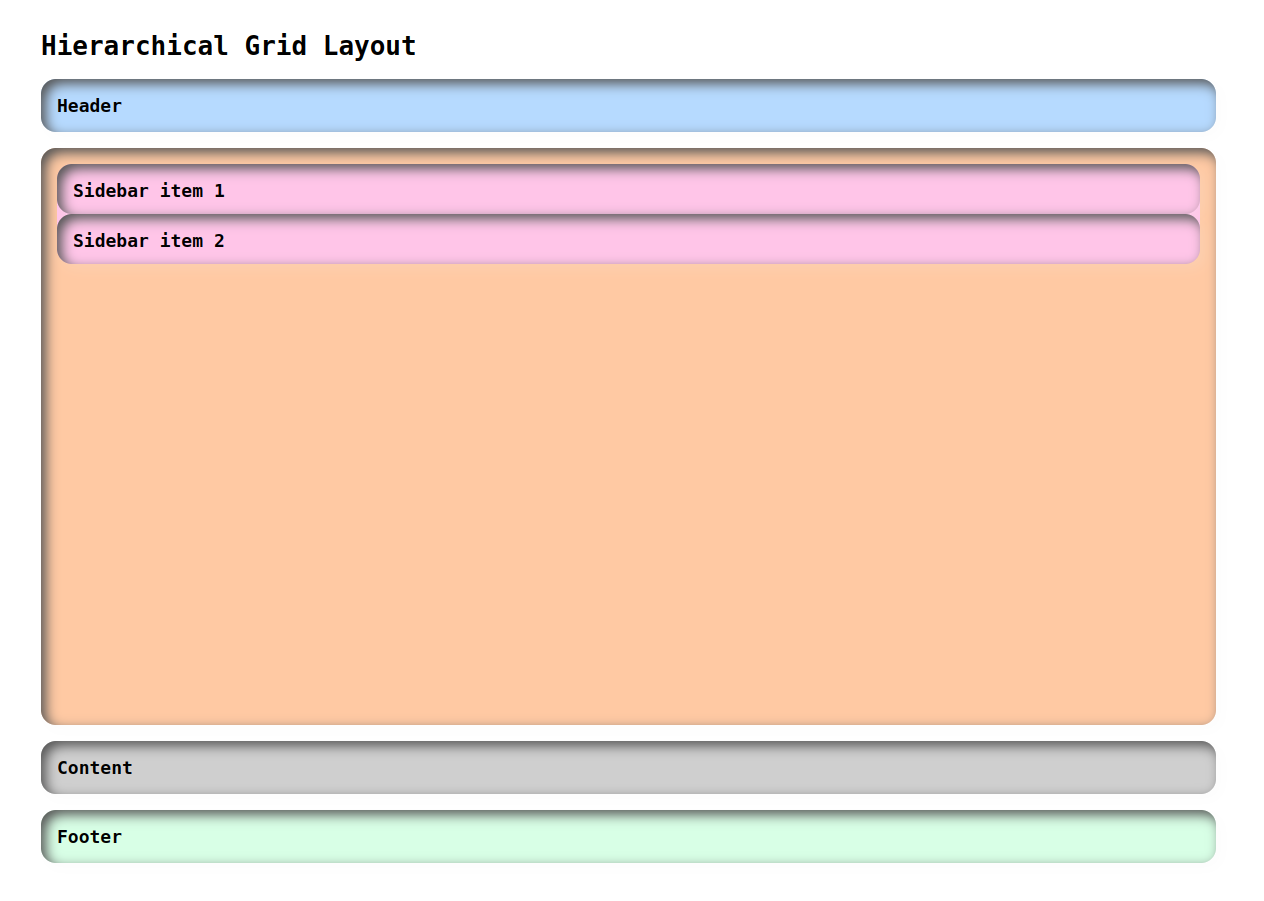This screenshot has height=901, width=1264.
Task: Click the Header panel
Action: tap(628, 106)
